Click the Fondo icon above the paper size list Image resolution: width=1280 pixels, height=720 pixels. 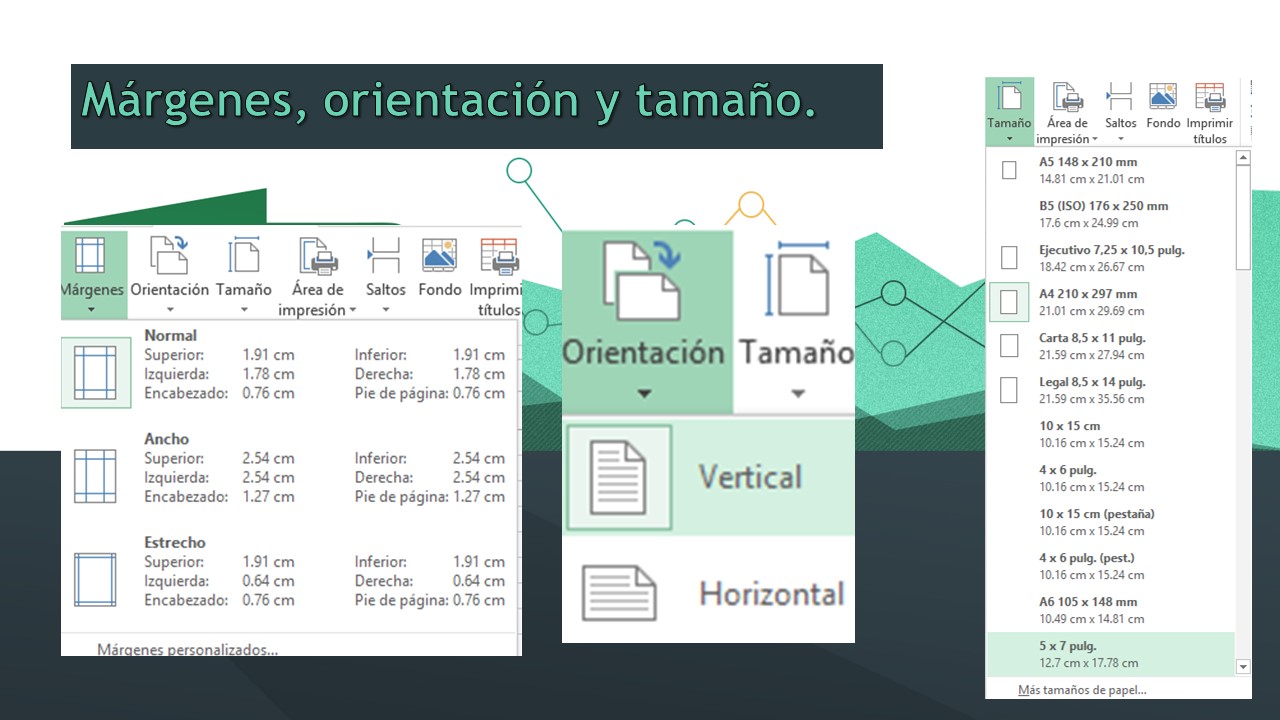coord(1163,96)
